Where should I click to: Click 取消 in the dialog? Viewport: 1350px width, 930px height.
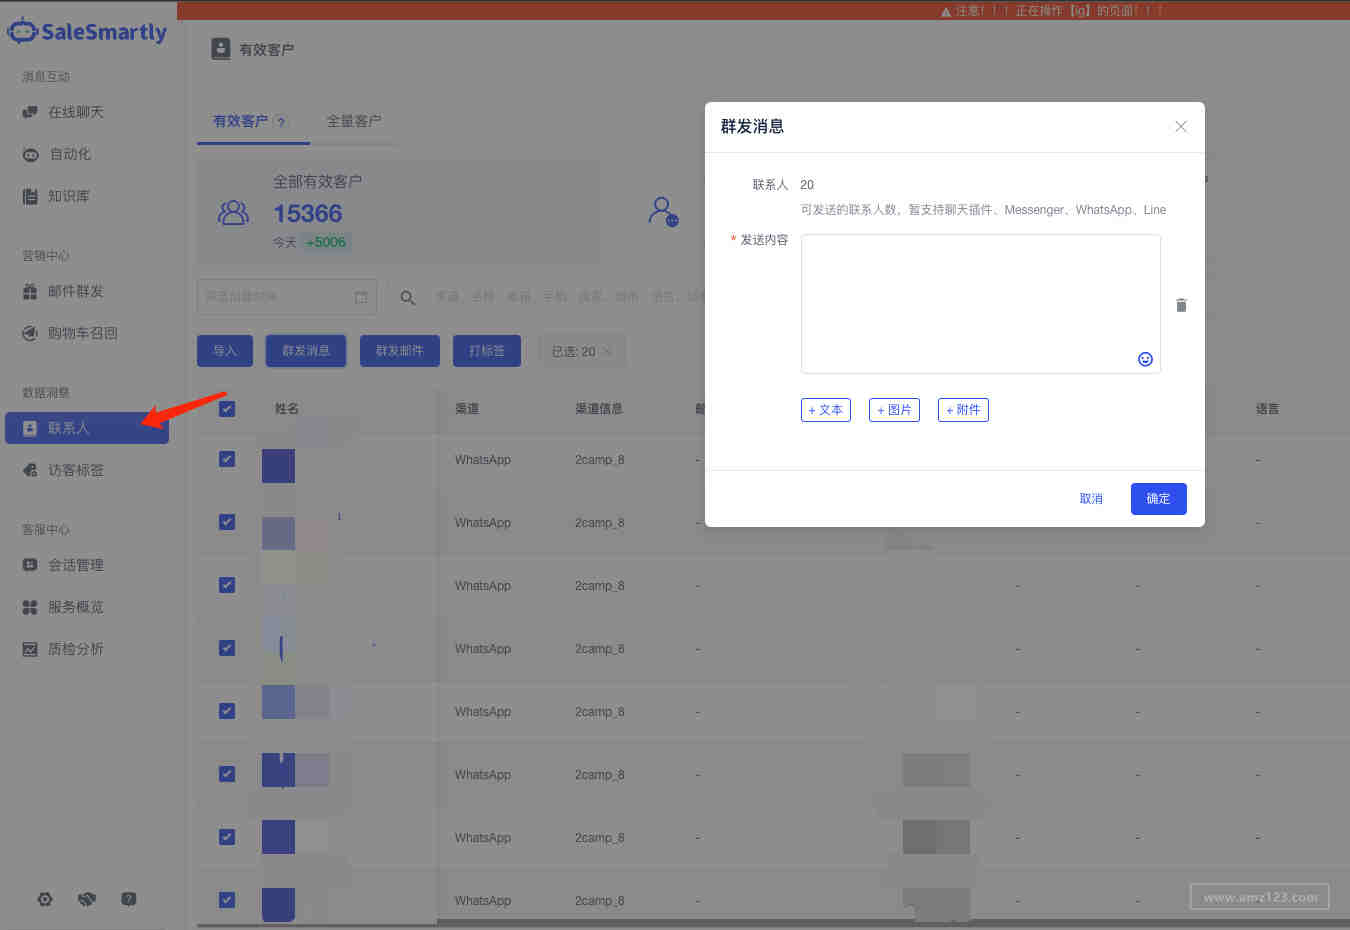[1091, 499]
